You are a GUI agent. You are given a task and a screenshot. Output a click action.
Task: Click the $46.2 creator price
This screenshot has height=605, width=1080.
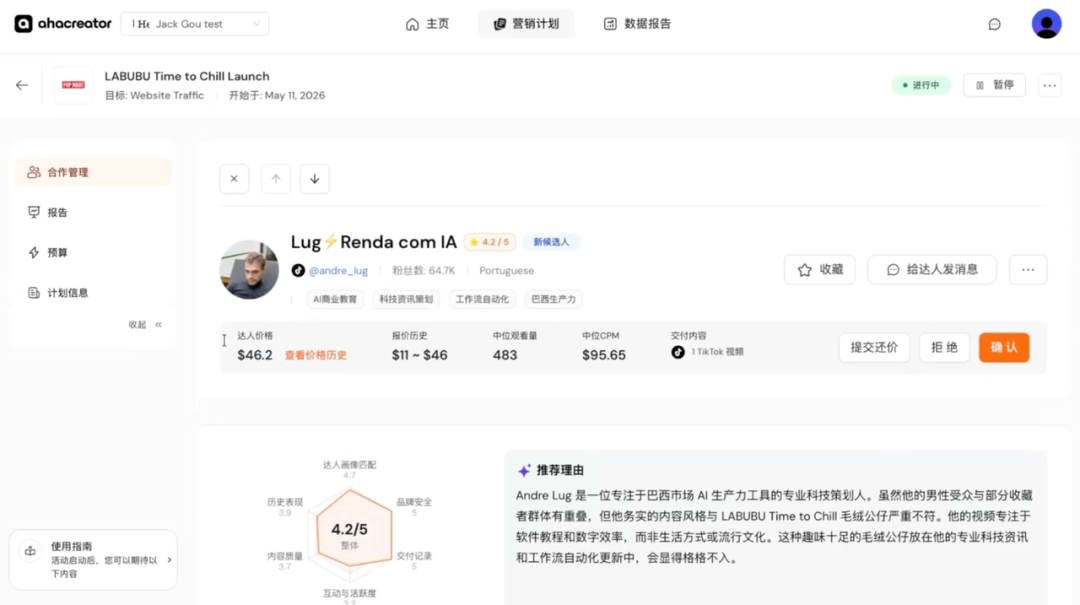255,355
